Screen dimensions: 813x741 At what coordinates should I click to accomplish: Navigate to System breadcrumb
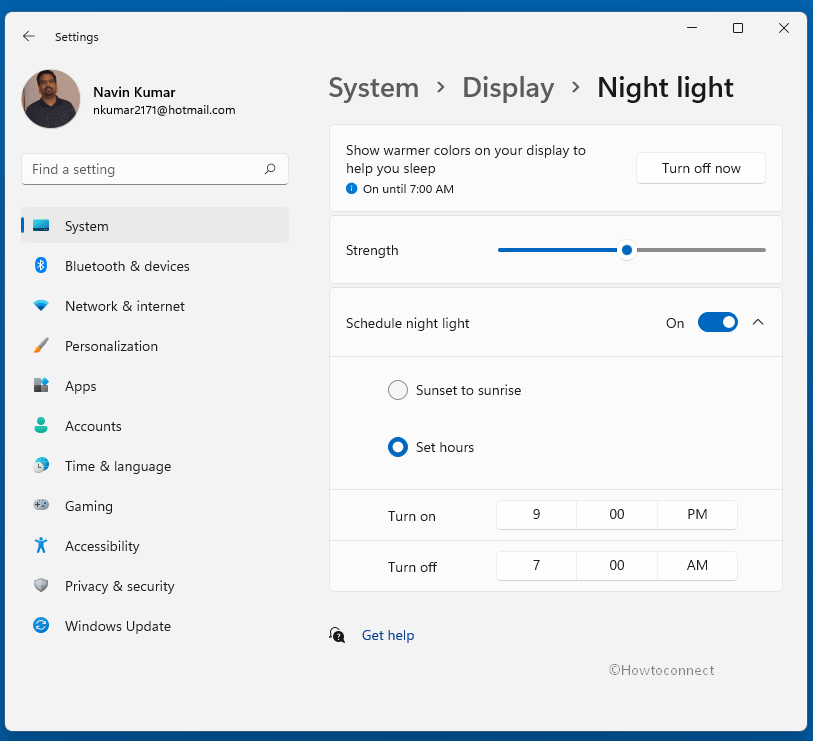pos(374,87)
